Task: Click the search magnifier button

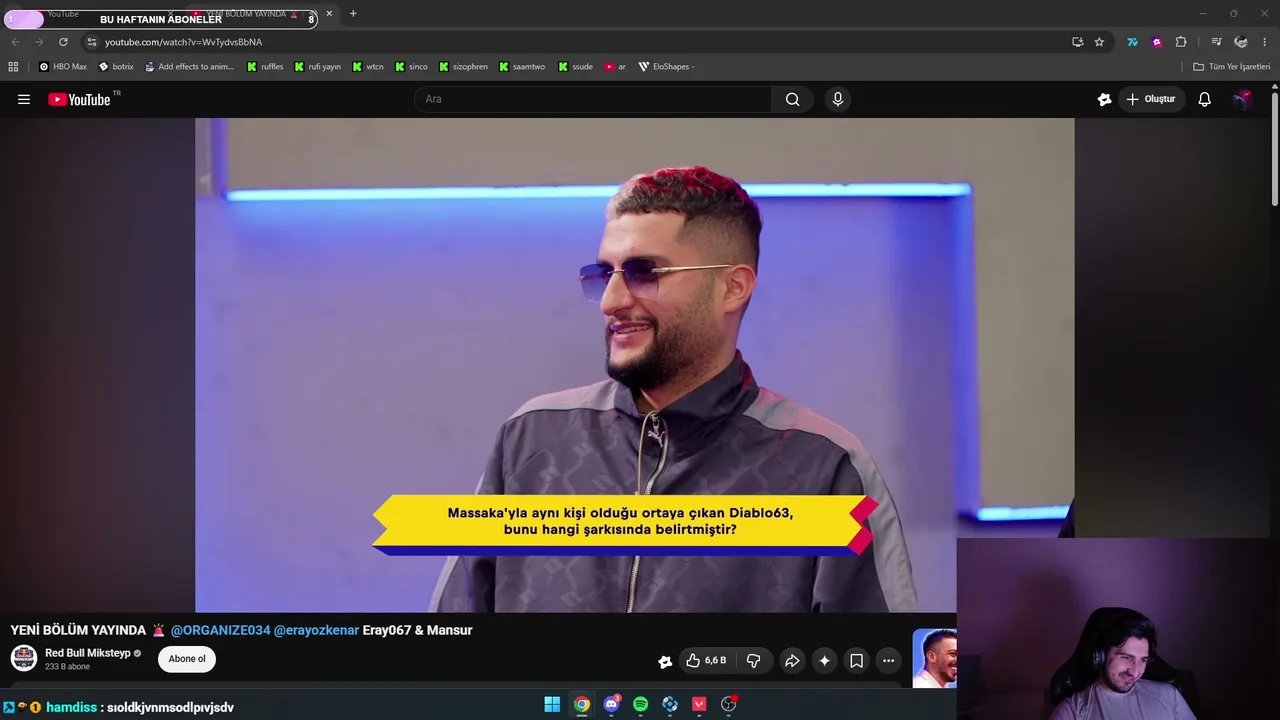Action: tap(792, 99)
